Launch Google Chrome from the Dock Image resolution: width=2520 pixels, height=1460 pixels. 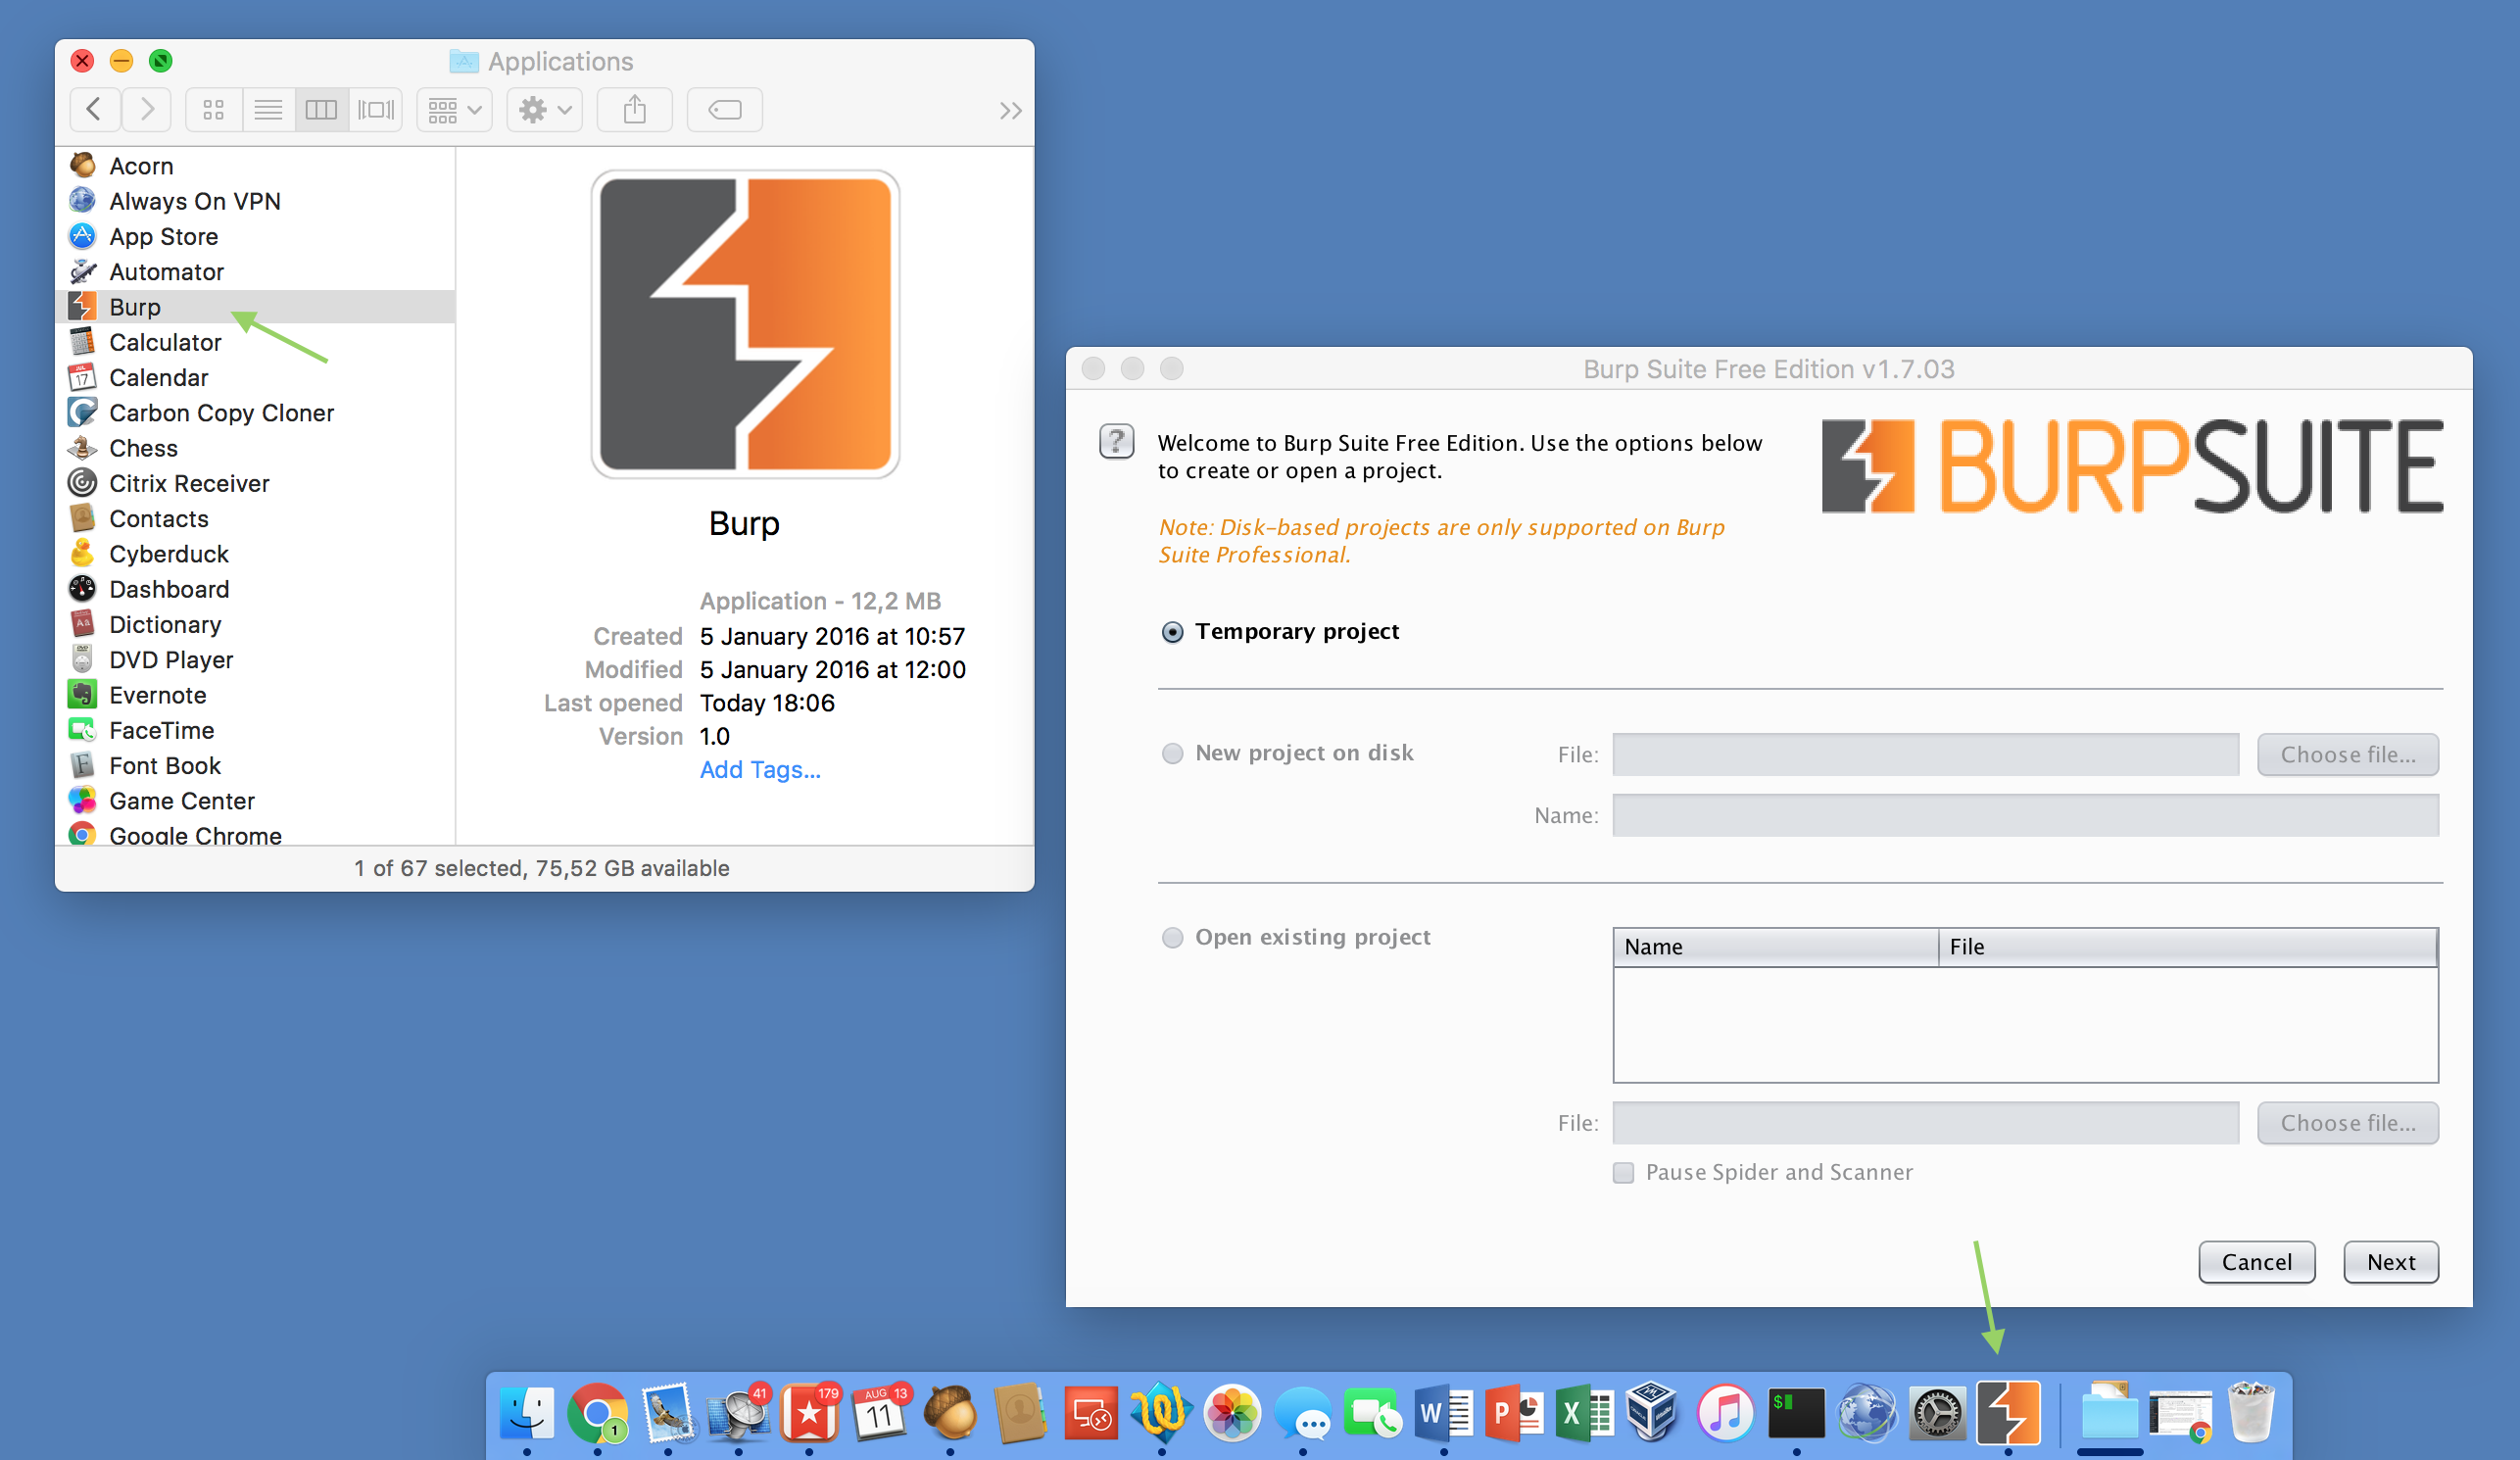tap(597, 1414)
